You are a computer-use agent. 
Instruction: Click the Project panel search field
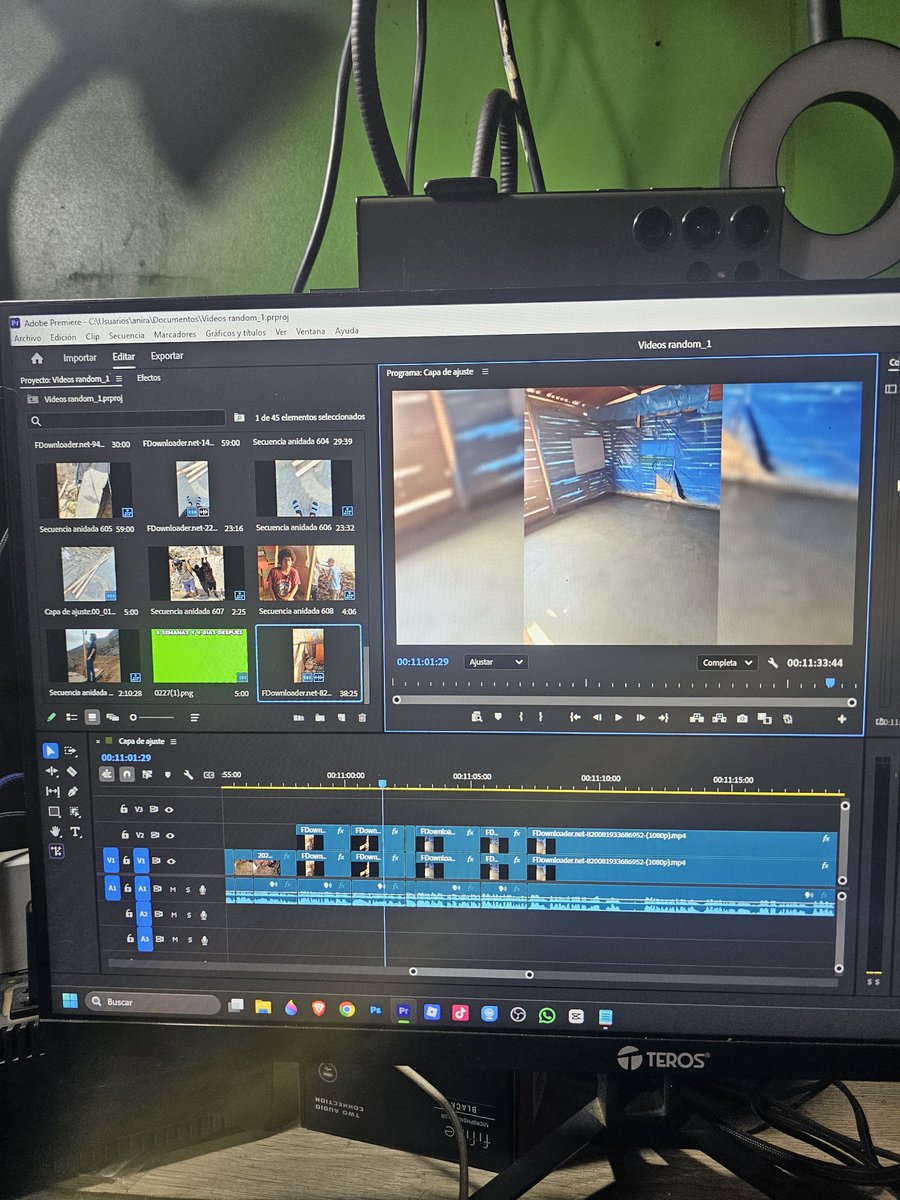(126, 419)
